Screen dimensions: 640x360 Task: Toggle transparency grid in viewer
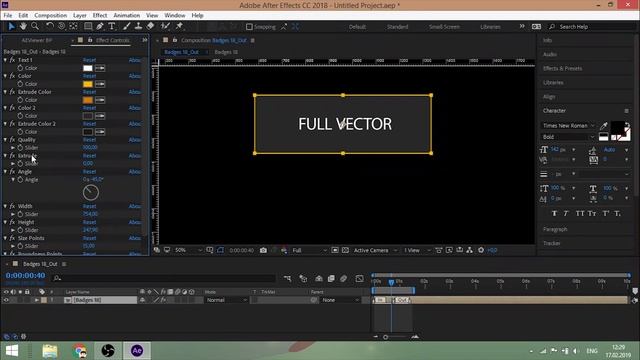(x=345, y=250)
